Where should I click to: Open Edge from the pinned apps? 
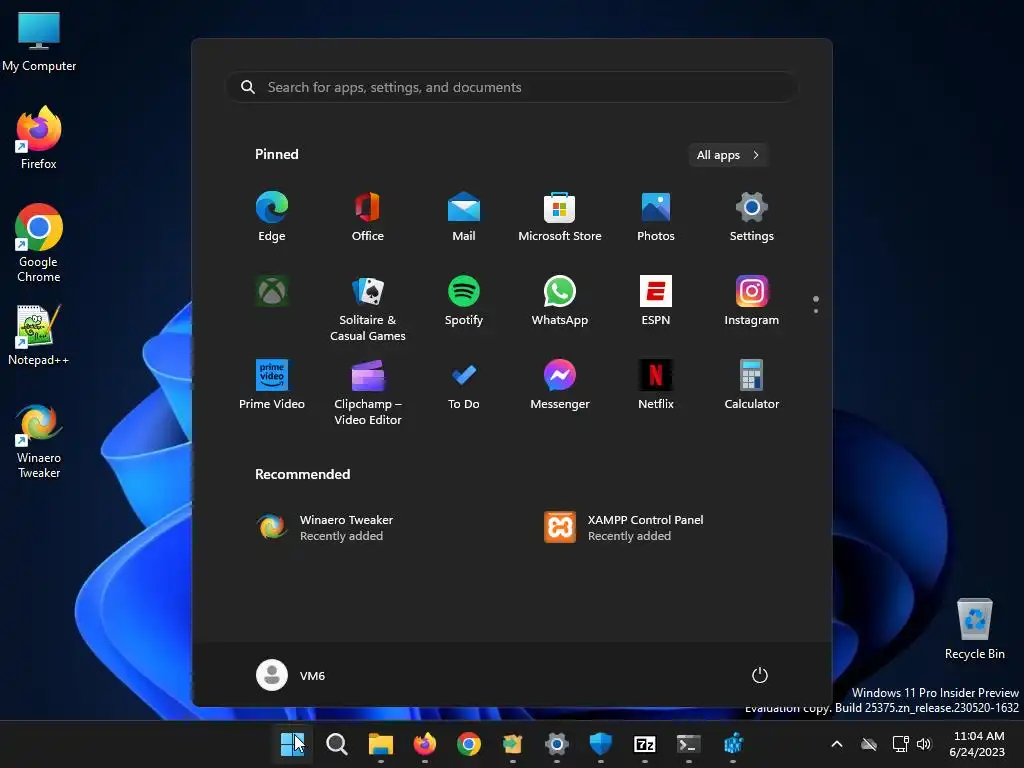point(272,217)
